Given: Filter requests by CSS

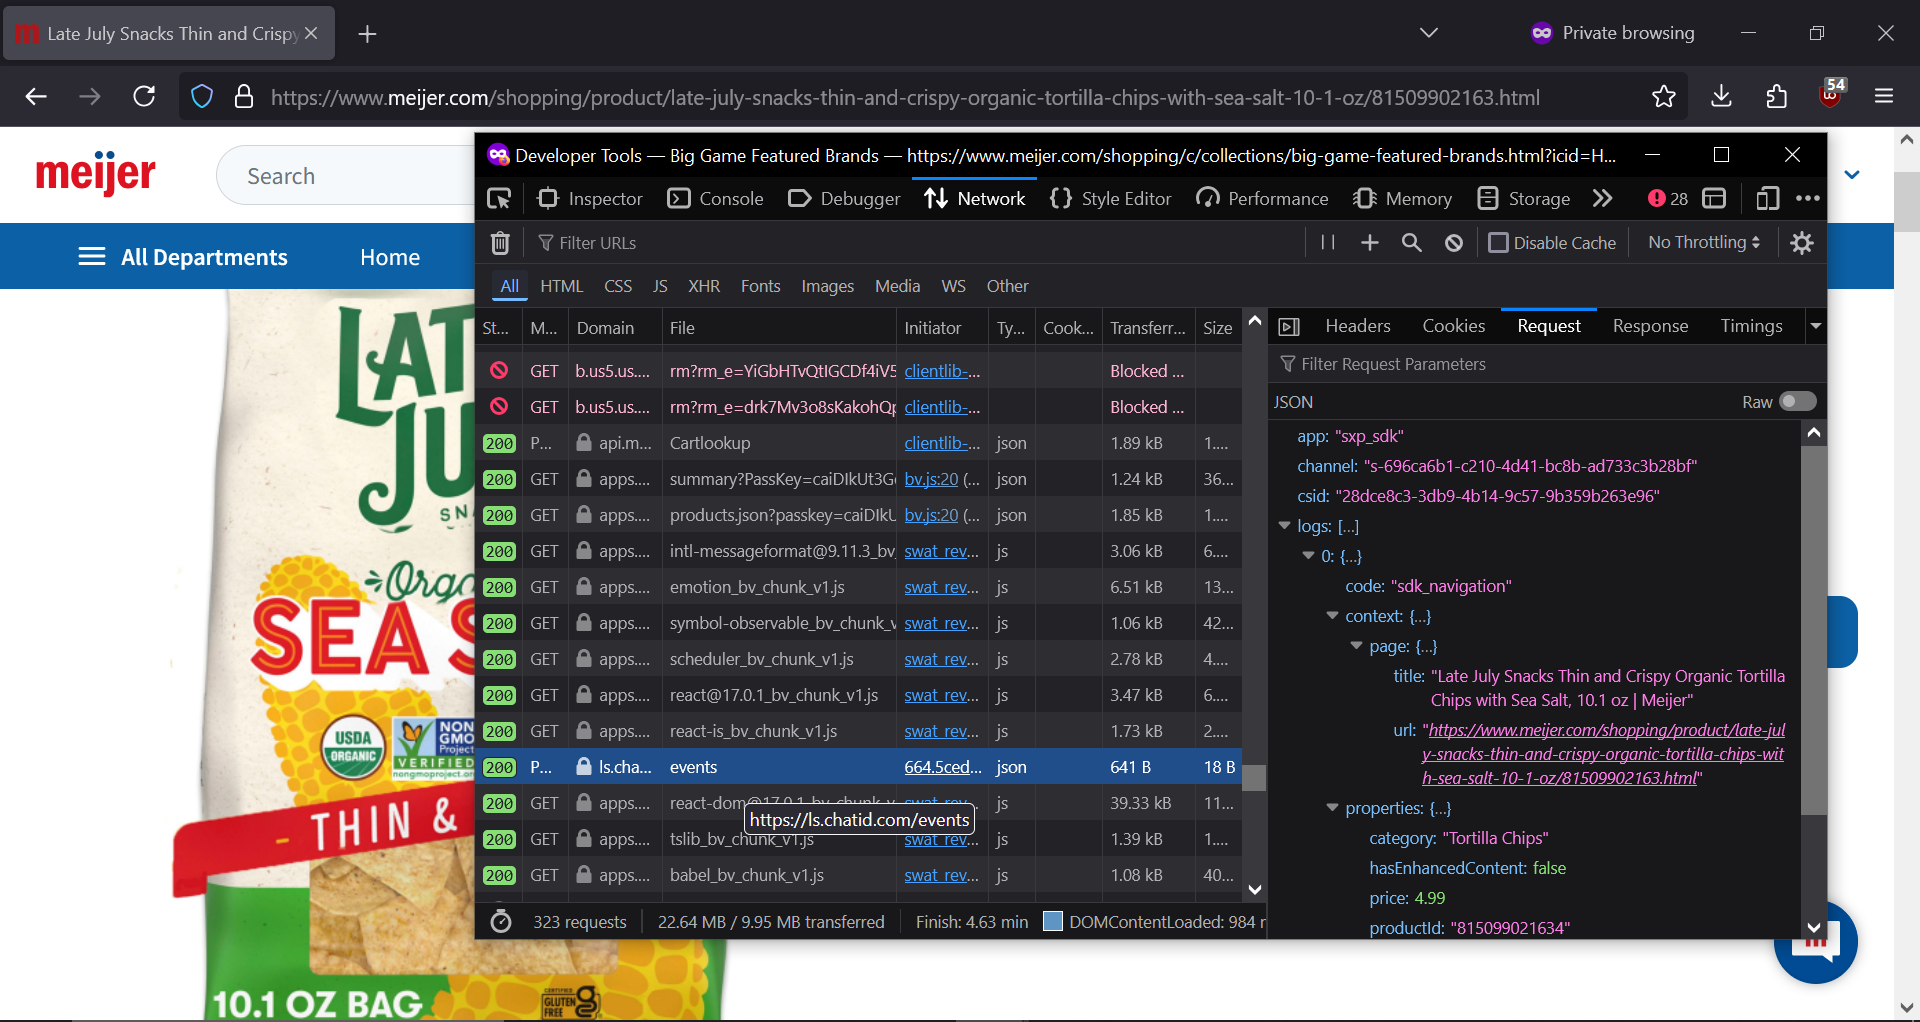Looking at the screenshot, I should 617,286.
